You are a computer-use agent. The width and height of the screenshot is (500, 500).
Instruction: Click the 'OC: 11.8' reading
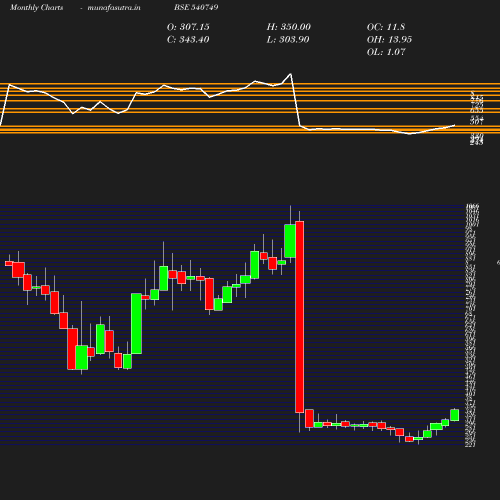pos(386,27)
